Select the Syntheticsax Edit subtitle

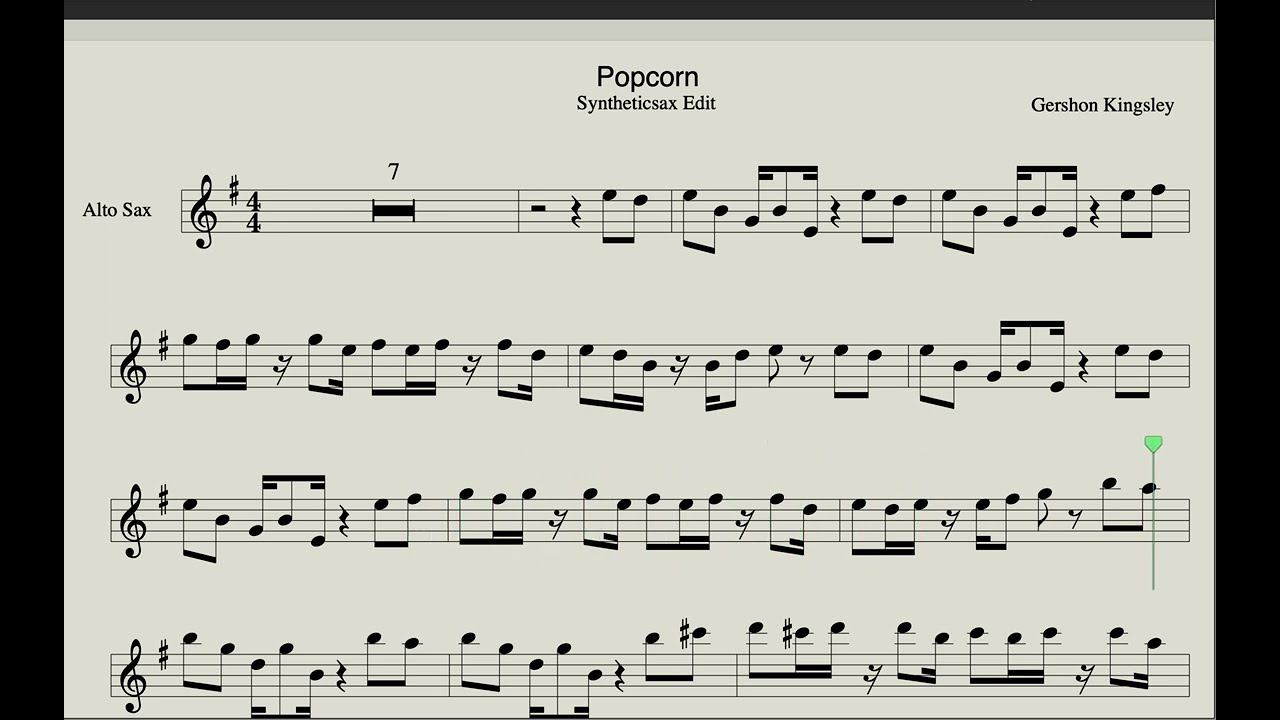pyautogui.click(x=646, y=103)
